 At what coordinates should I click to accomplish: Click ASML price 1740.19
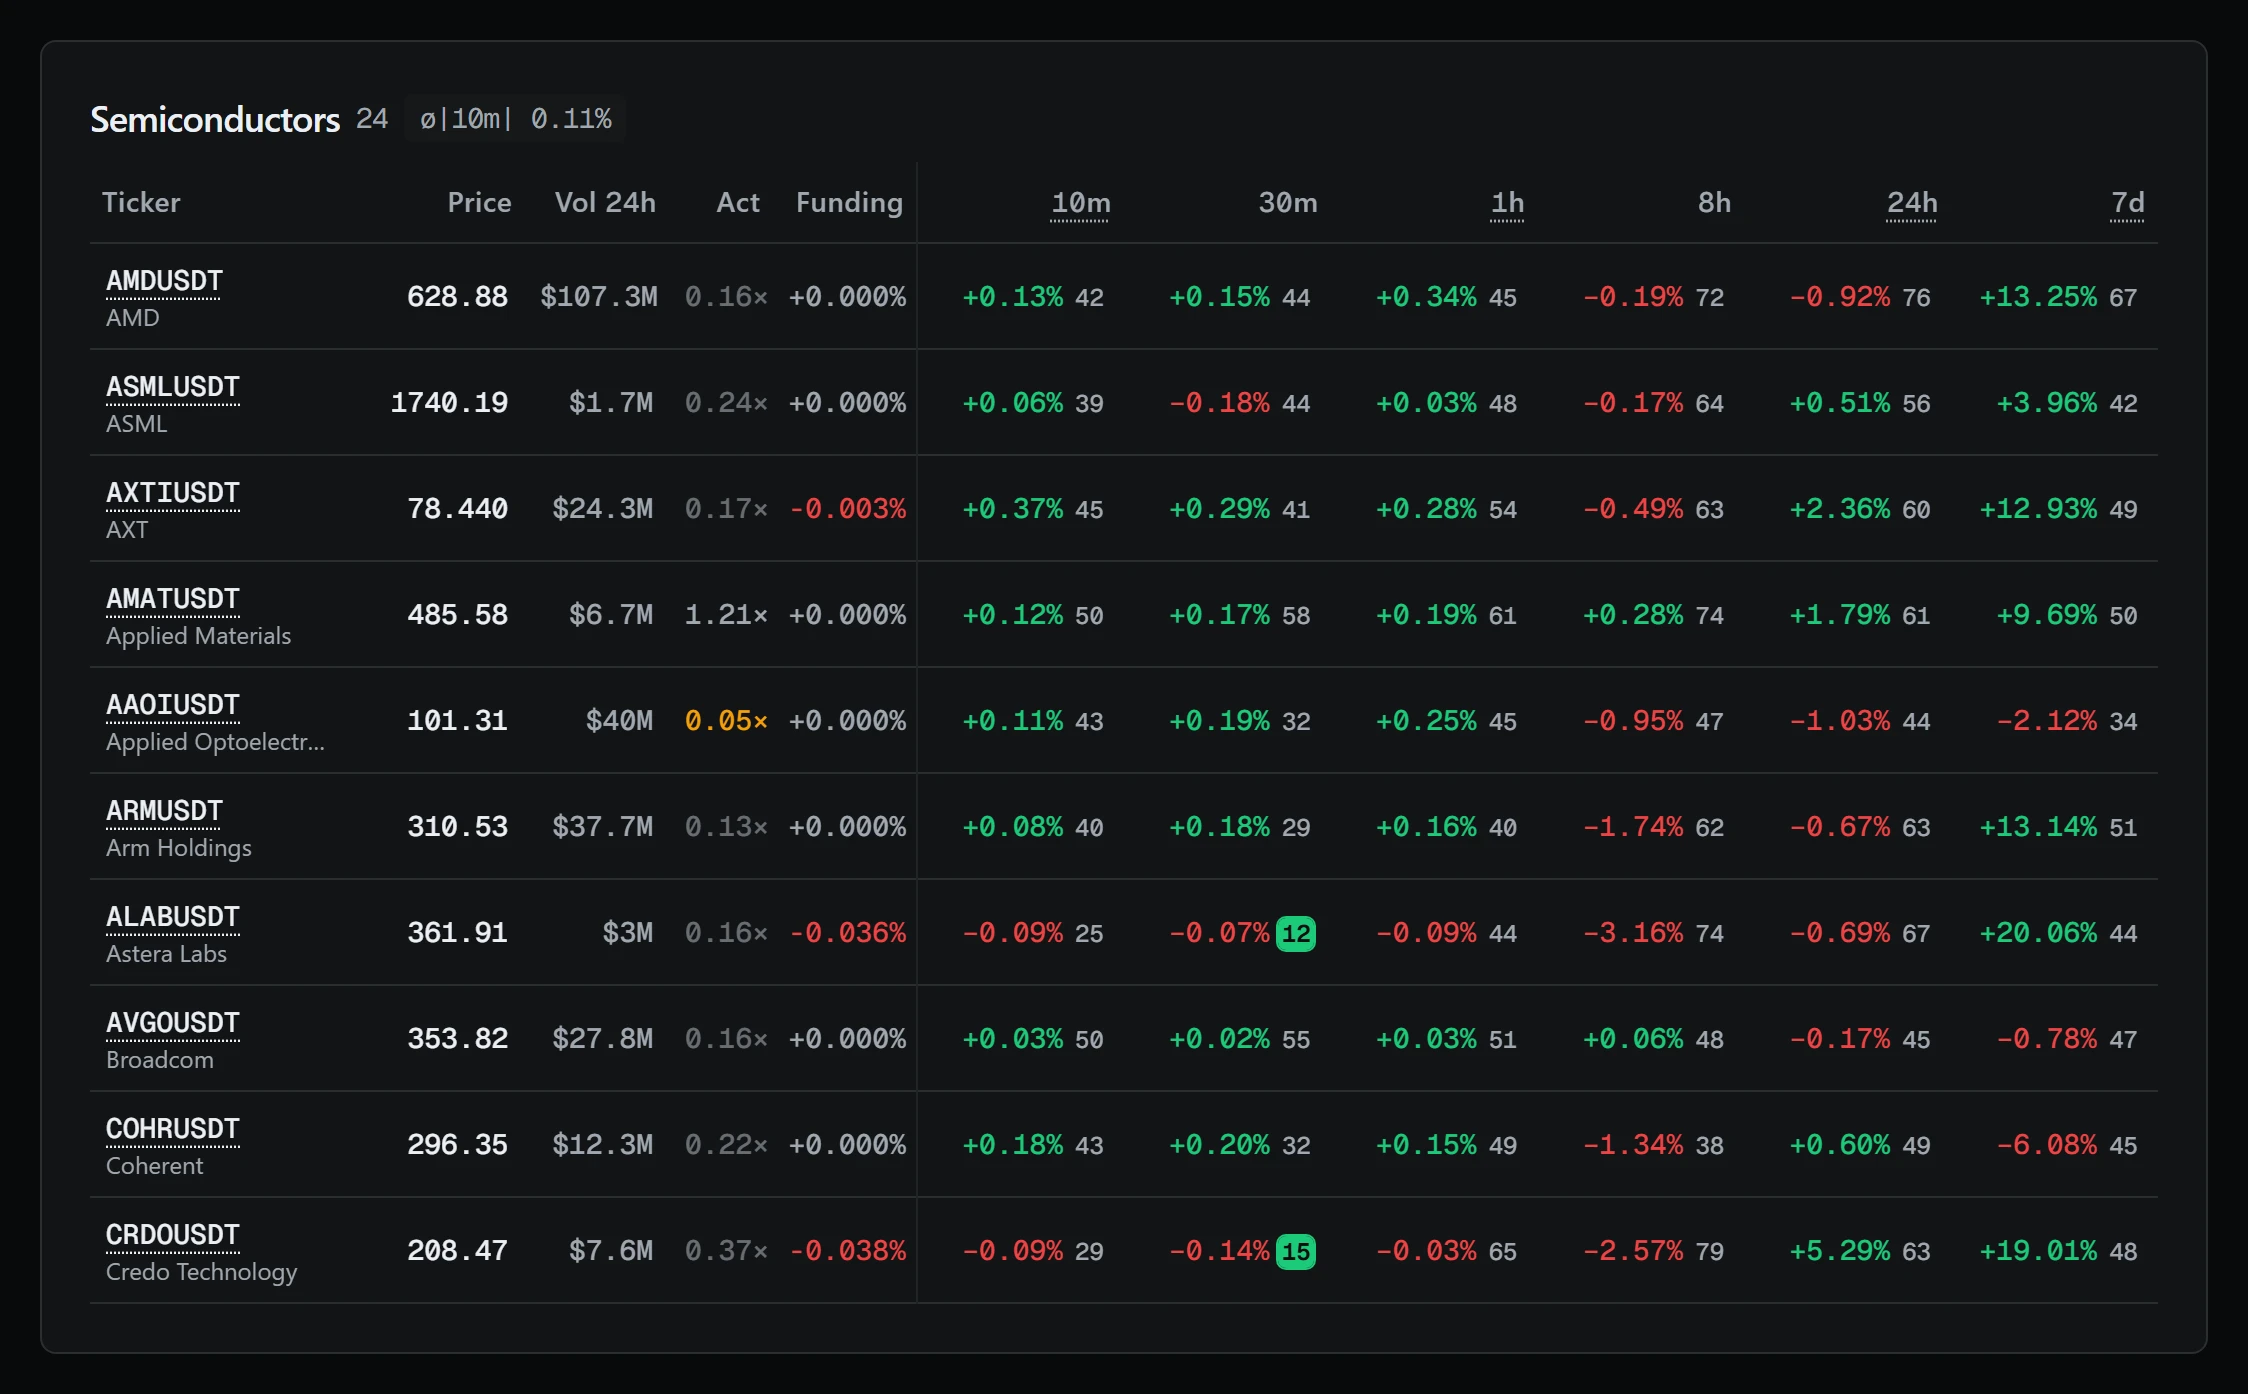click(449, 403)
